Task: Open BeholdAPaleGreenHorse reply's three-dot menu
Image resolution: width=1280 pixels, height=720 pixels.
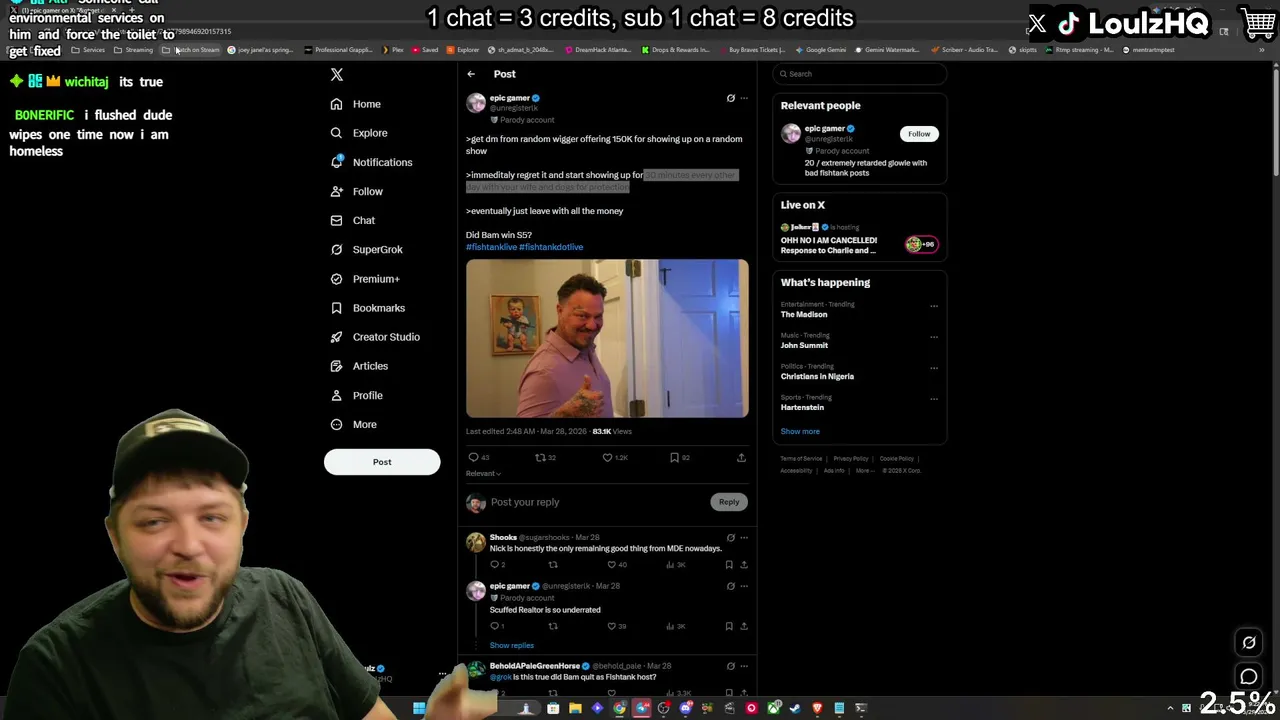Action: click(x=744, y=666)
